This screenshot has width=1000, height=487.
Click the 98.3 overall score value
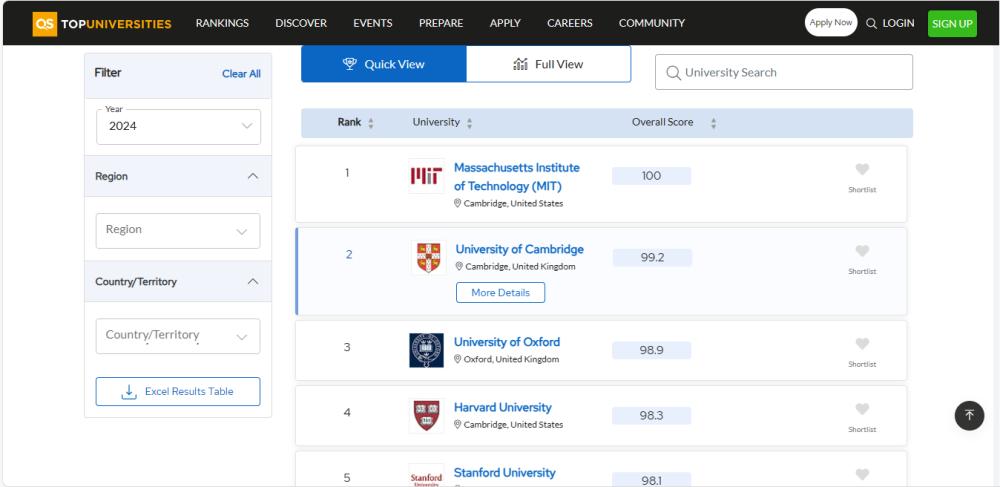tap(651, 416)
